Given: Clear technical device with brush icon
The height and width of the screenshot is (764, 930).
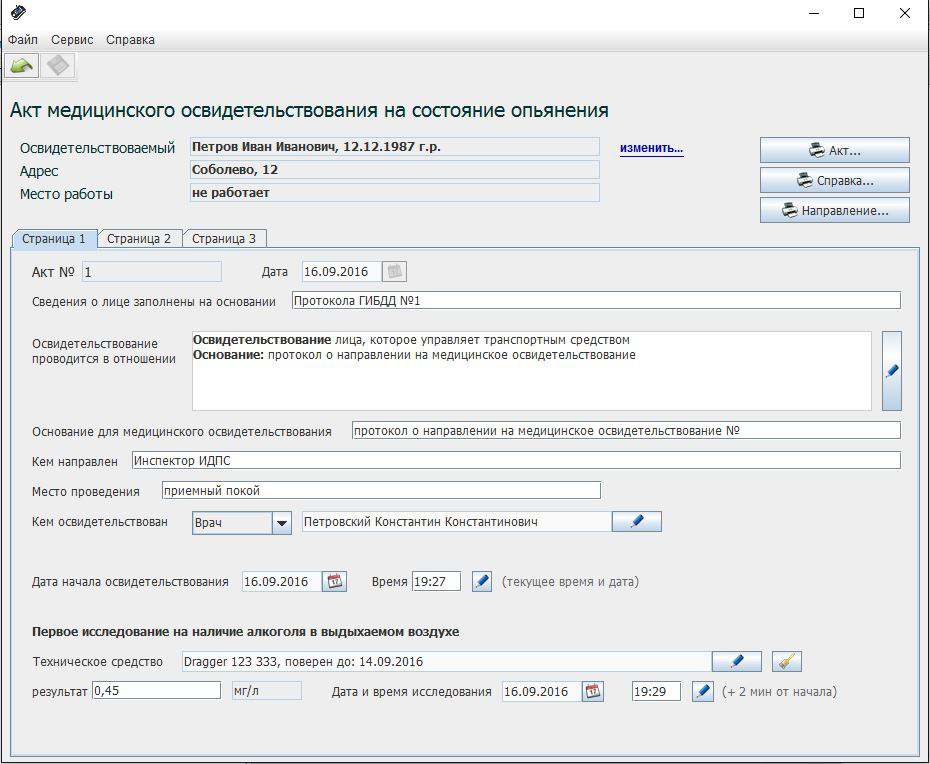Looking at the screenshot, I should pyautogui.click(x=787, y=662).
